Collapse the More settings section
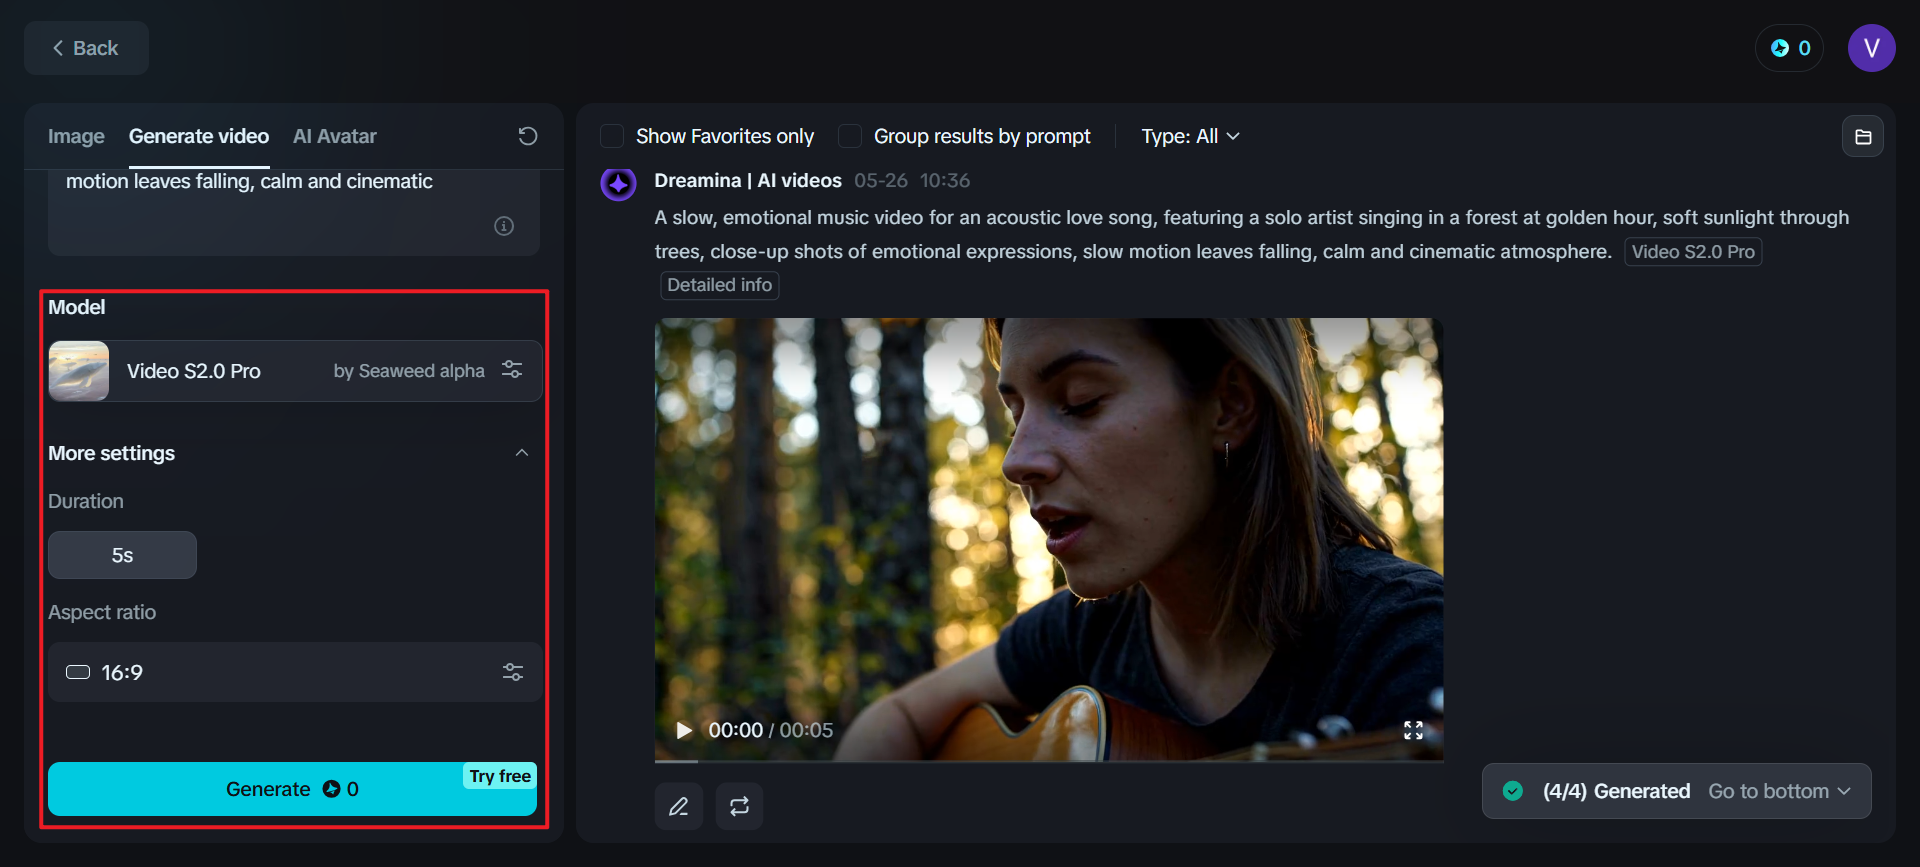This screenshot has width=1920, height=867. click(x=522, y=453)
